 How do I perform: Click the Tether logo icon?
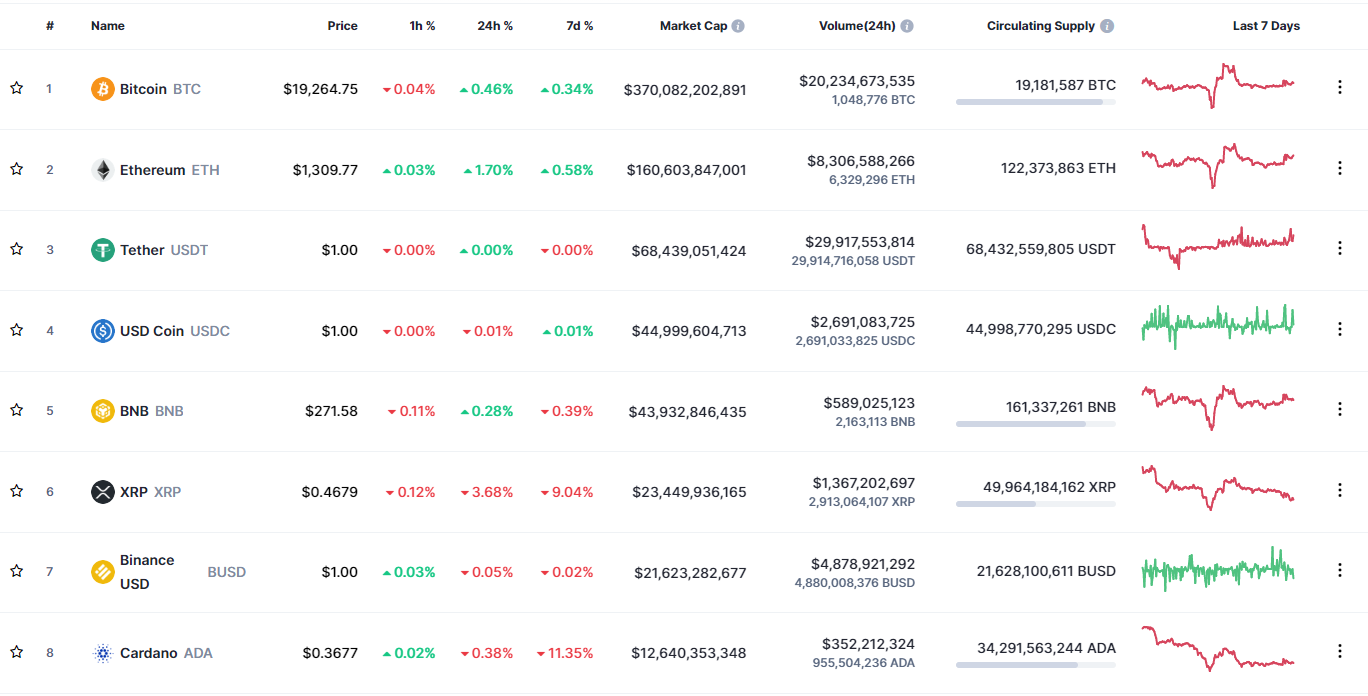103,250
